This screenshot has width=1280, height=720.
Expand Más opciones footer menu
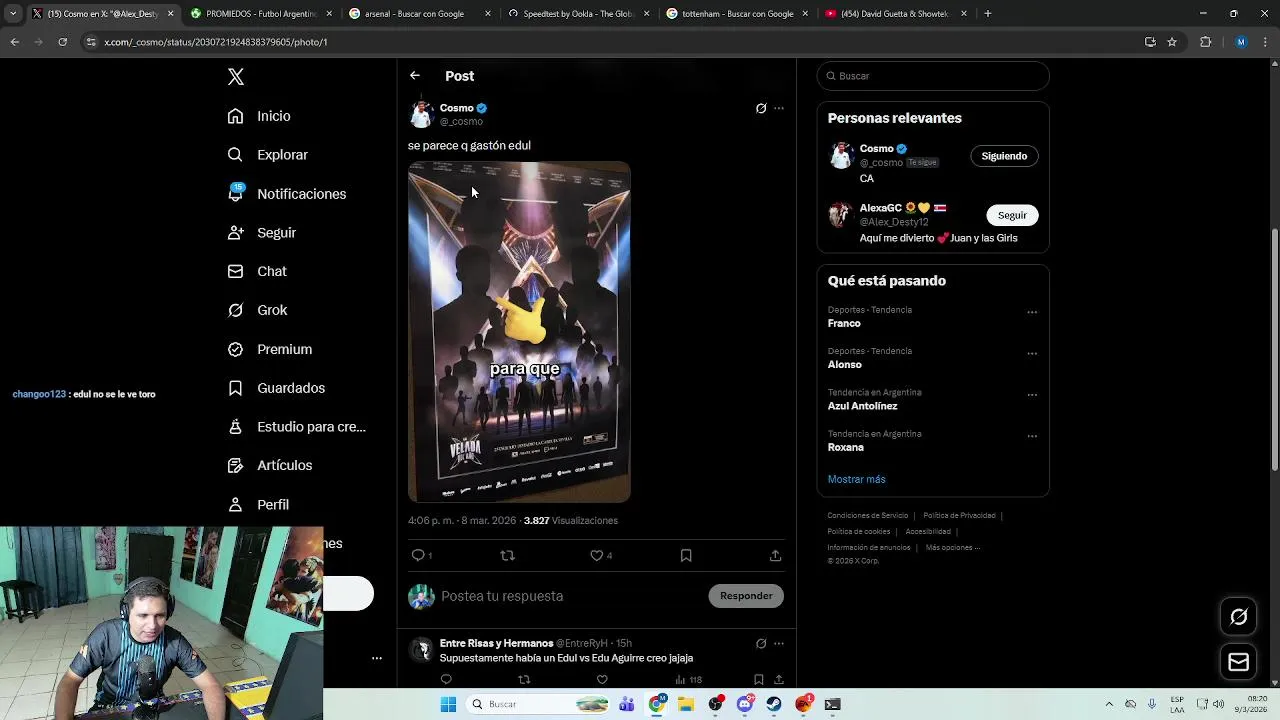coord(953,548)
